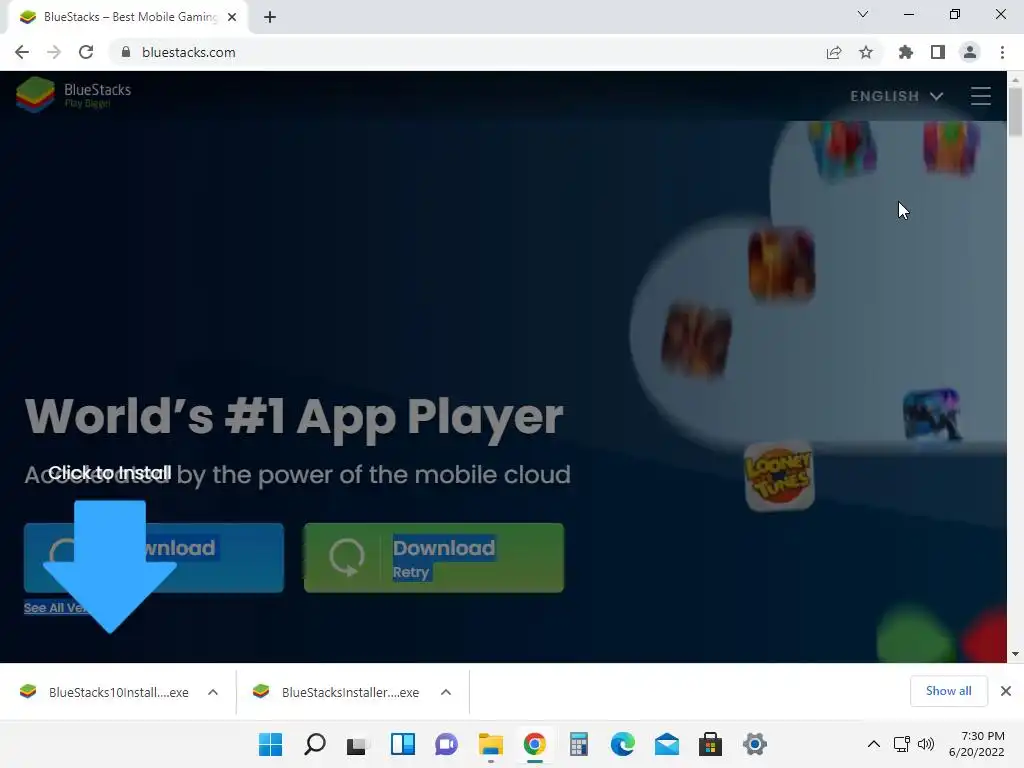
Task: Reload the bluestacks.com page
Action: [x=86, y=52]
